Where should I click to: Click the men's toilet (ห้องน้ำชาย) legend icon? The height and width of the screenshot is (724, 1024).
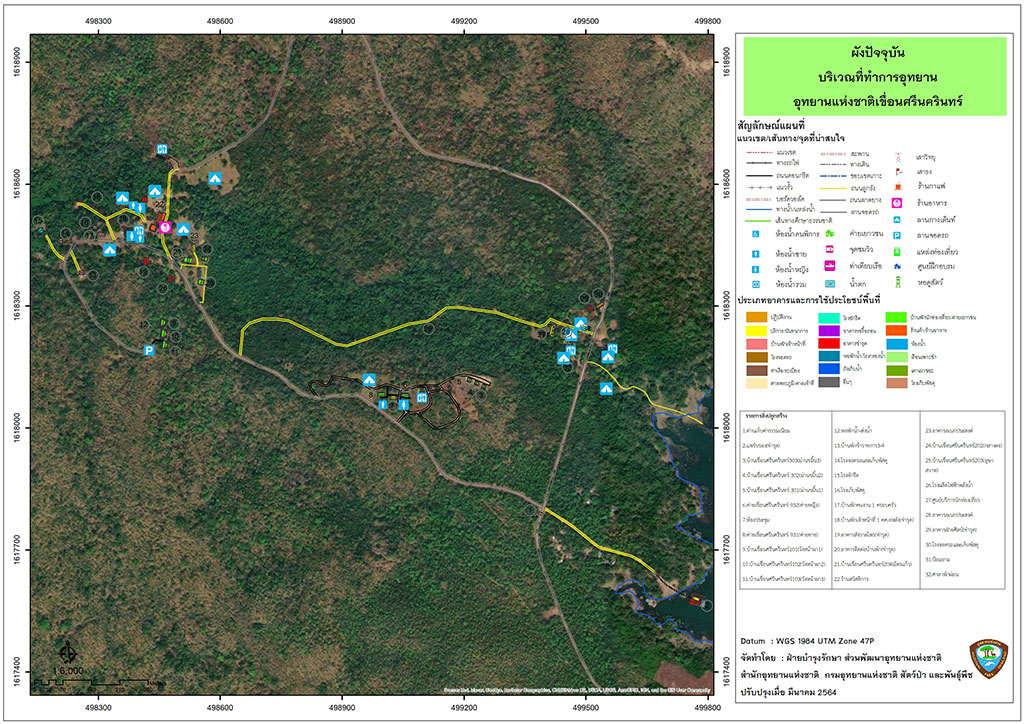756,253
